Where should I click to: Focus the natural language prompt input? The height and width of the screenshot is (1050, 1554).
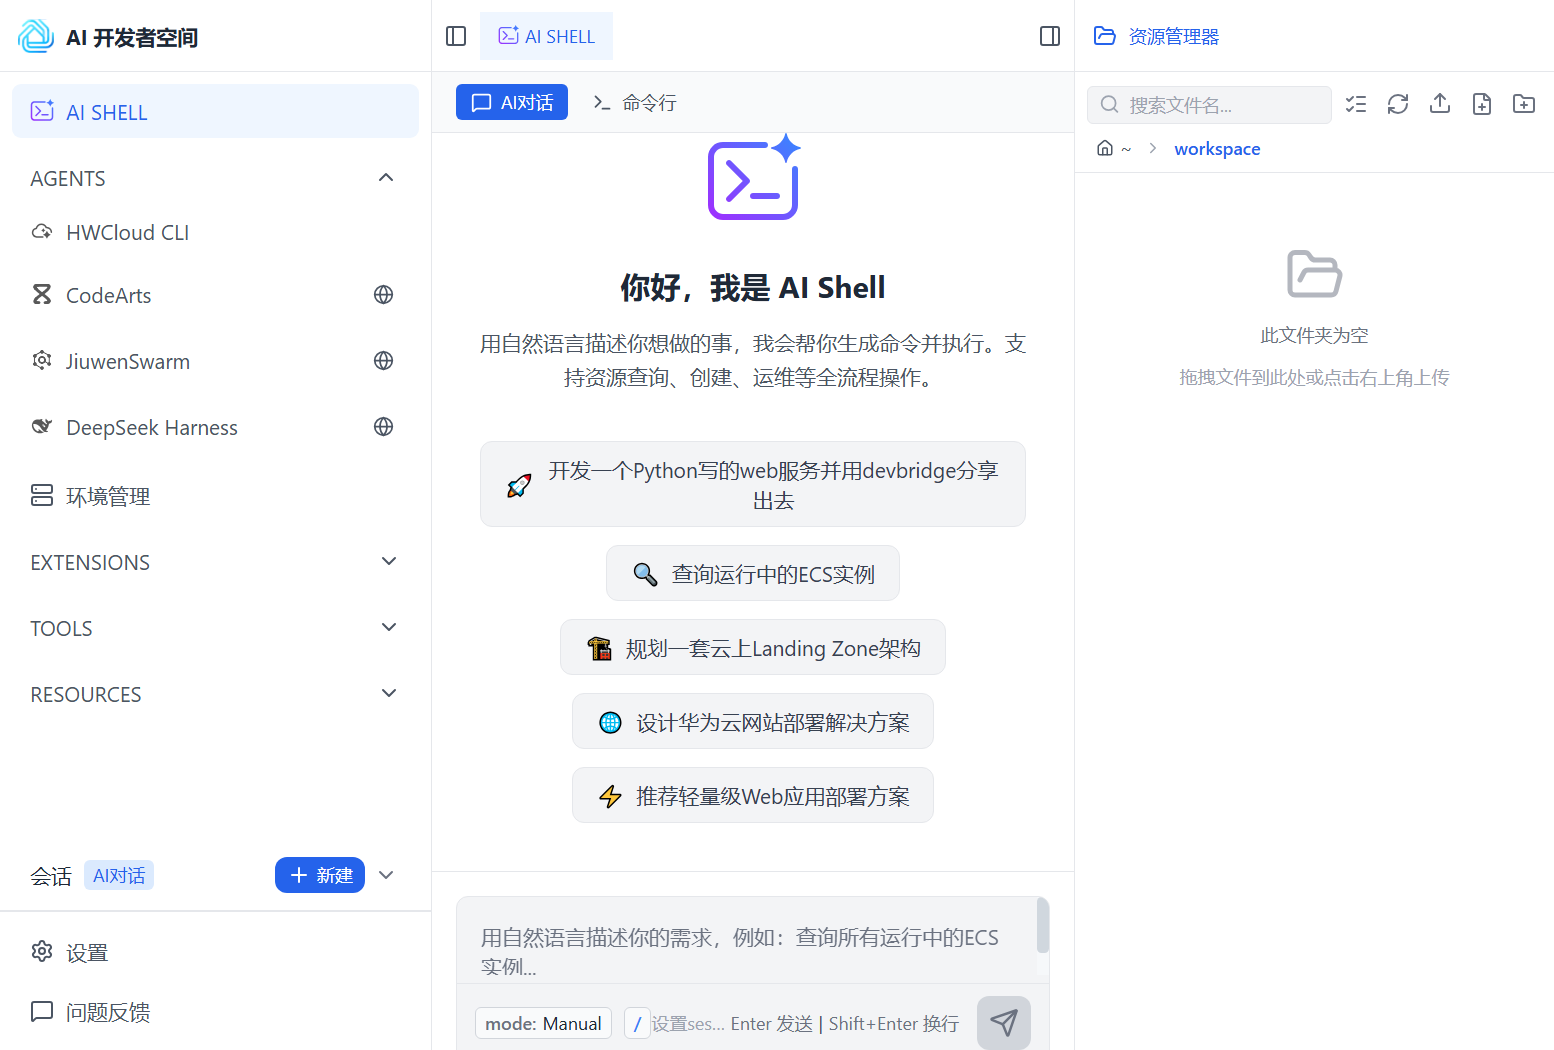click(746, 940)
